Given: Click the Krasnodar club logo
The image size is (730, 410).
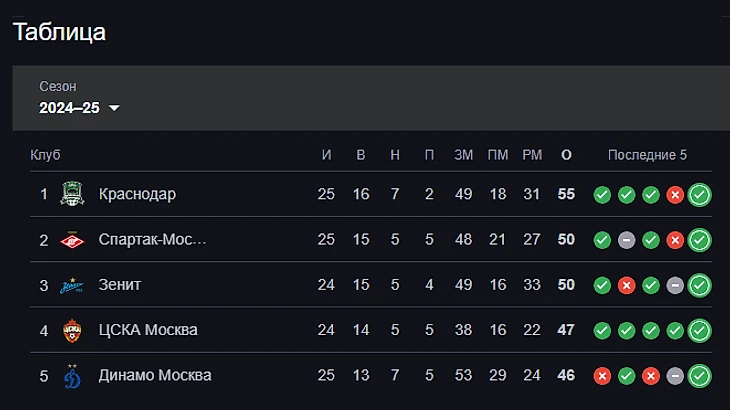Looking at the screenshot, I should (x=71, y=194).
